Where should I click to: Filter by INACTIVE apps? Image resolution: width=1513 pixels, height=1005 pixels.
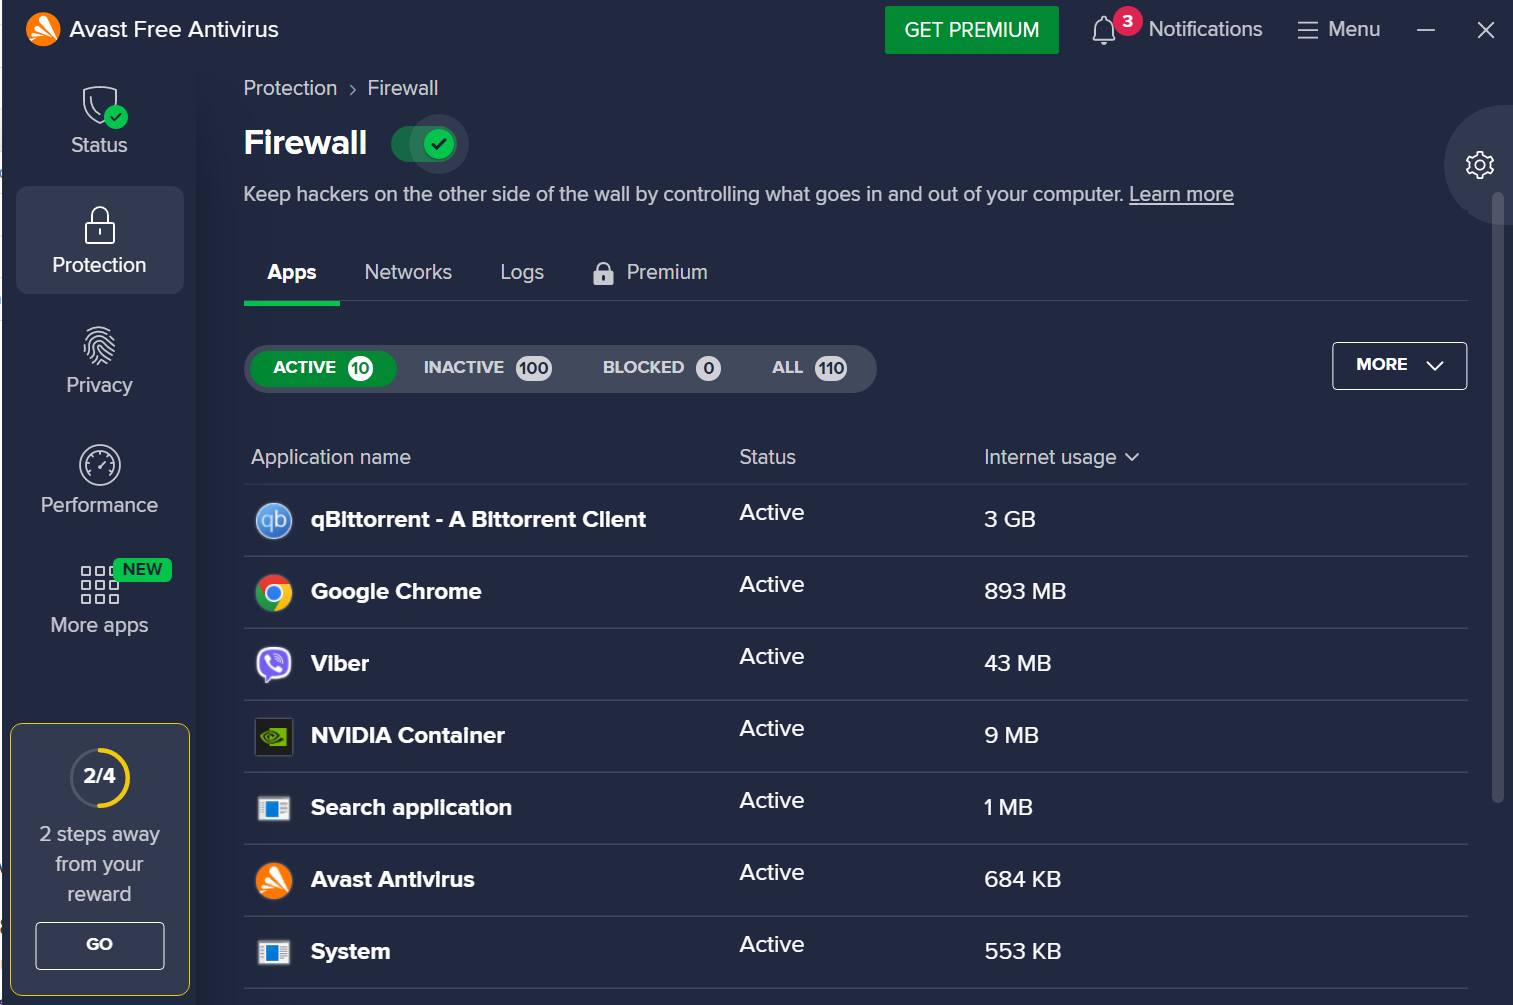487,368
